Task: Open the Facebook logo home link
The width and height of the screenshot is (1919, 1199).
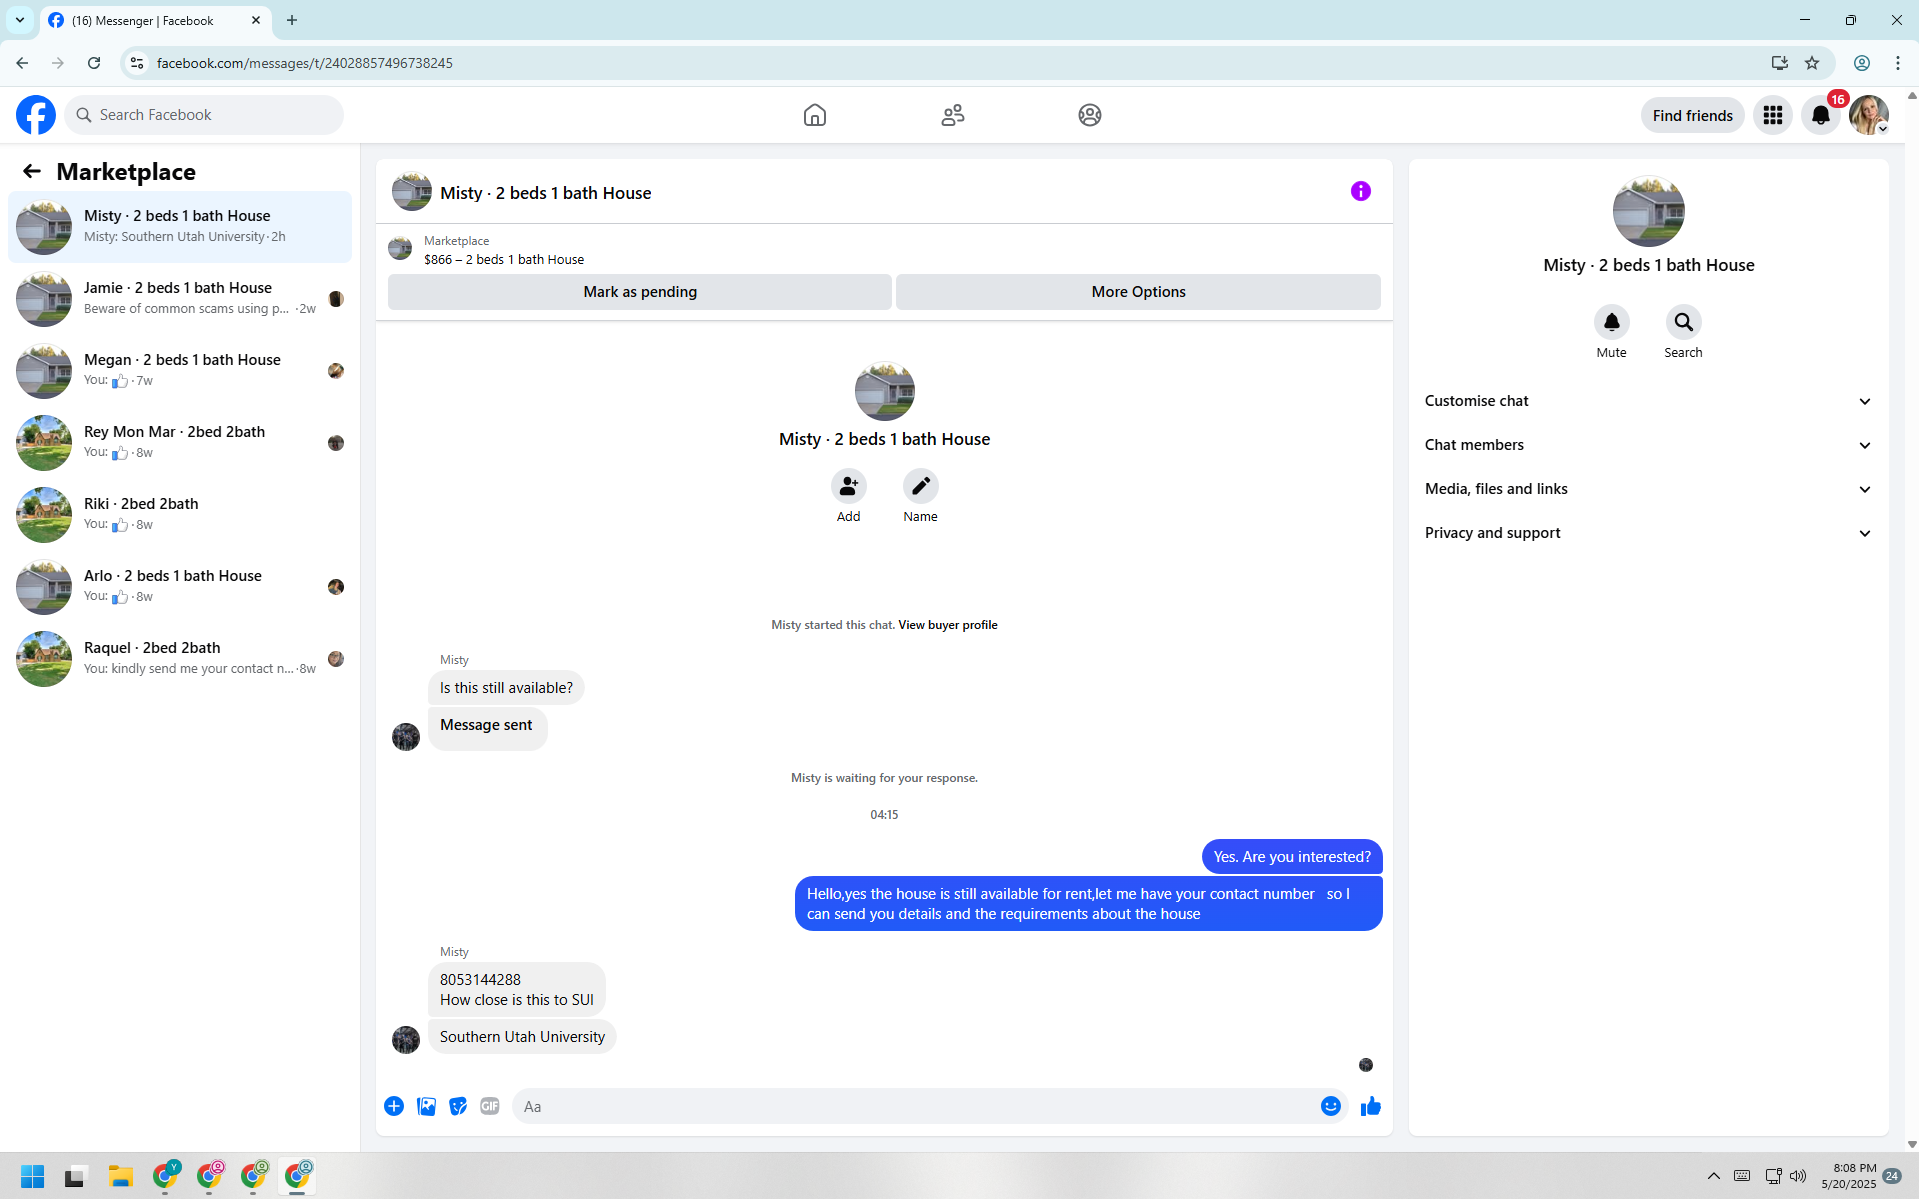Action: 36,115
